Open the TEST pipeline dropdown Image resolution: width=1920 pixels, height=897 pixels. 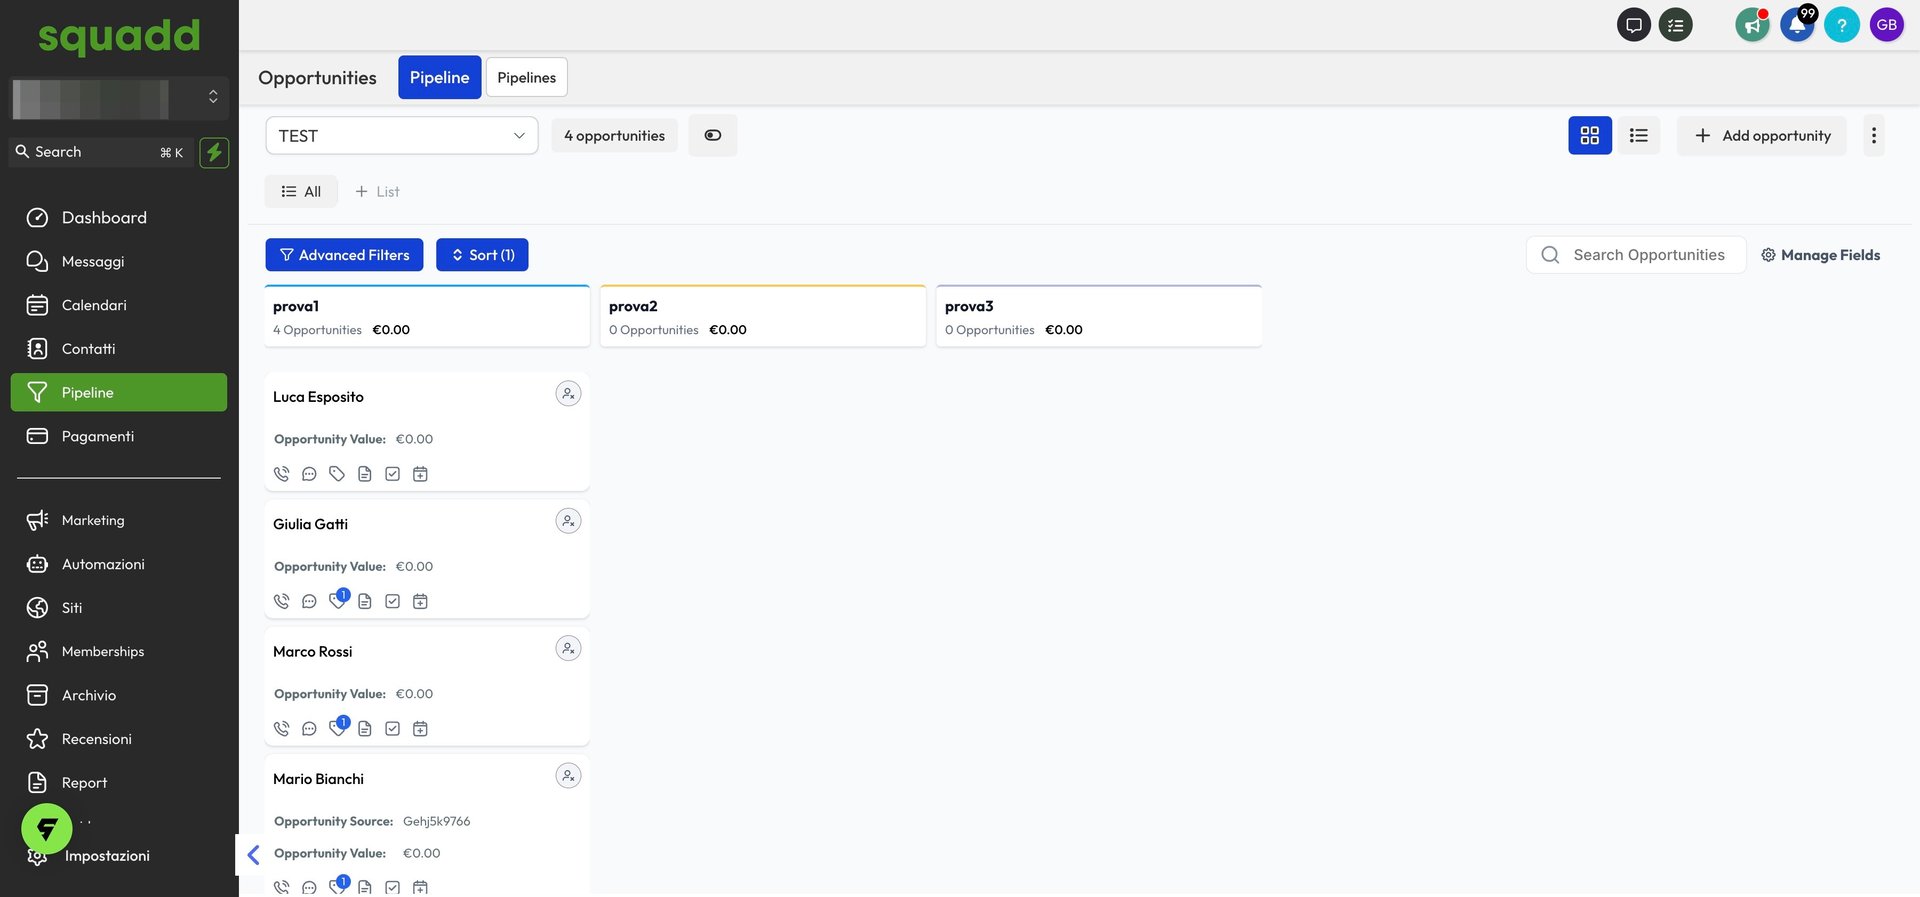click(x=401, y=136)
